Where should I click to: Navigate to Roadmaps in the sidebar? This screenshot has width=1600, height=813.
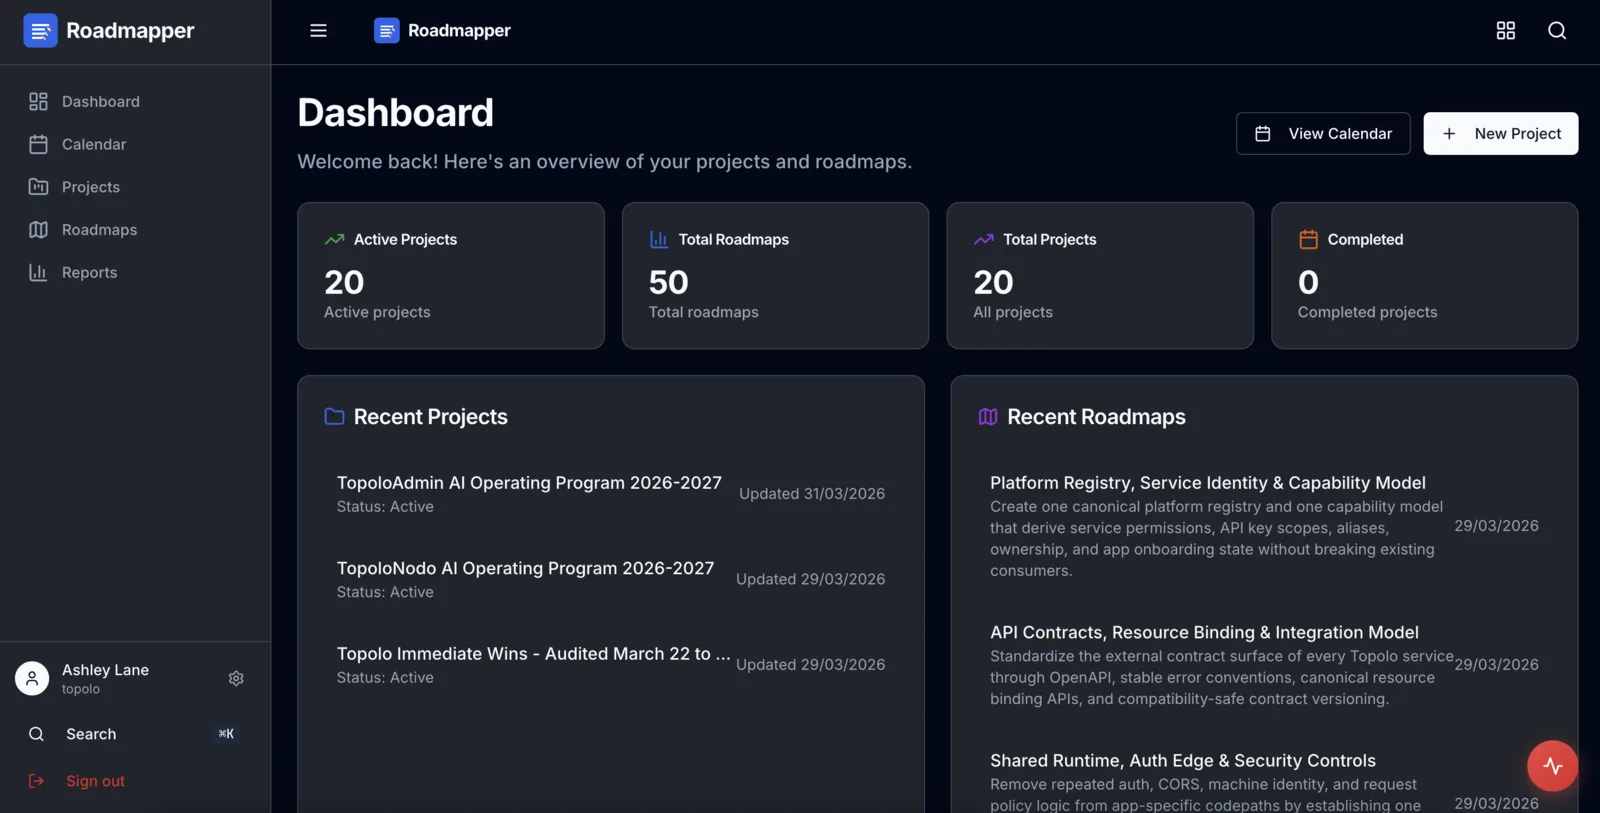point(99,230)
